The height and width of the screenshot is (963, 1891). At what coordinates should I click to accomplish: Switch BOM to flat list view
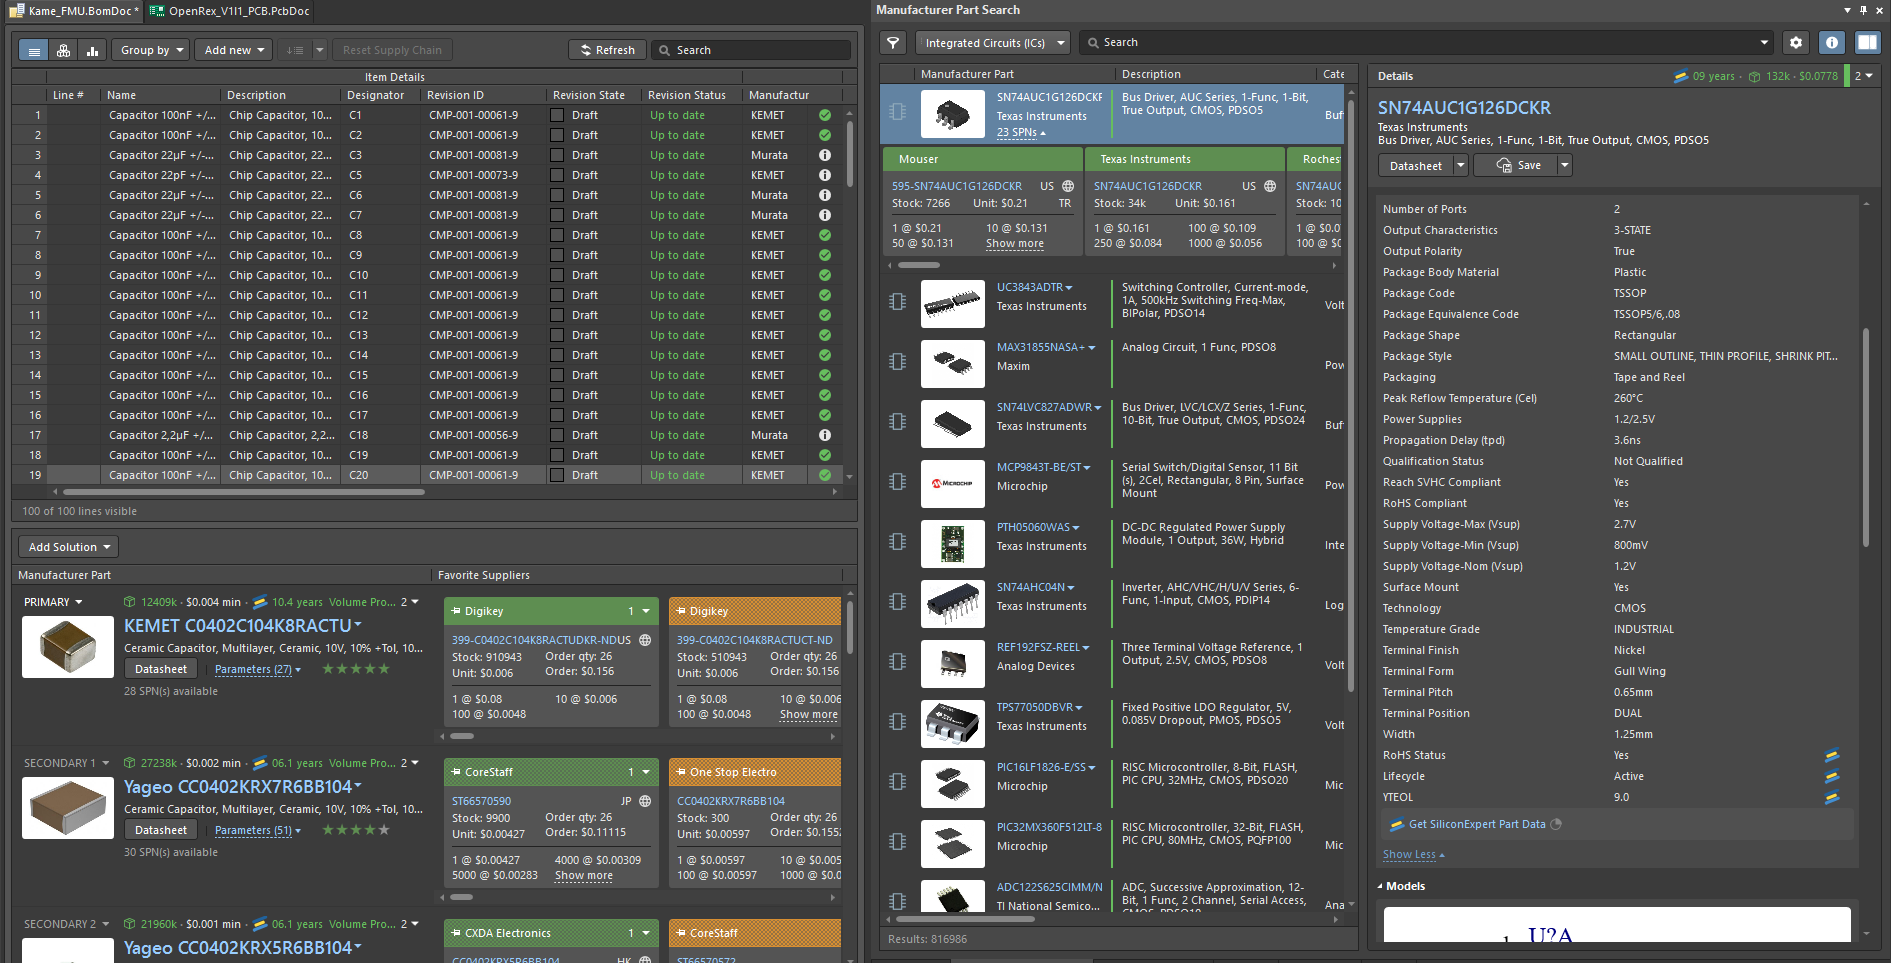click(x=34, y=50)
